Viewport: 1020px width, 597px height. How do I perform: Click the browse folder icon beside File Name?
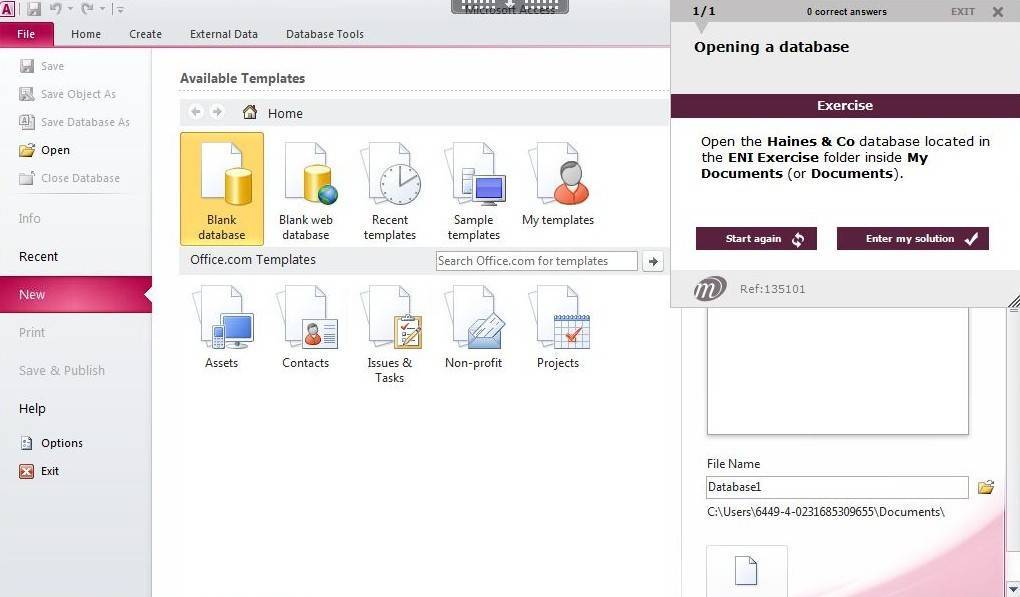(986, 487)
